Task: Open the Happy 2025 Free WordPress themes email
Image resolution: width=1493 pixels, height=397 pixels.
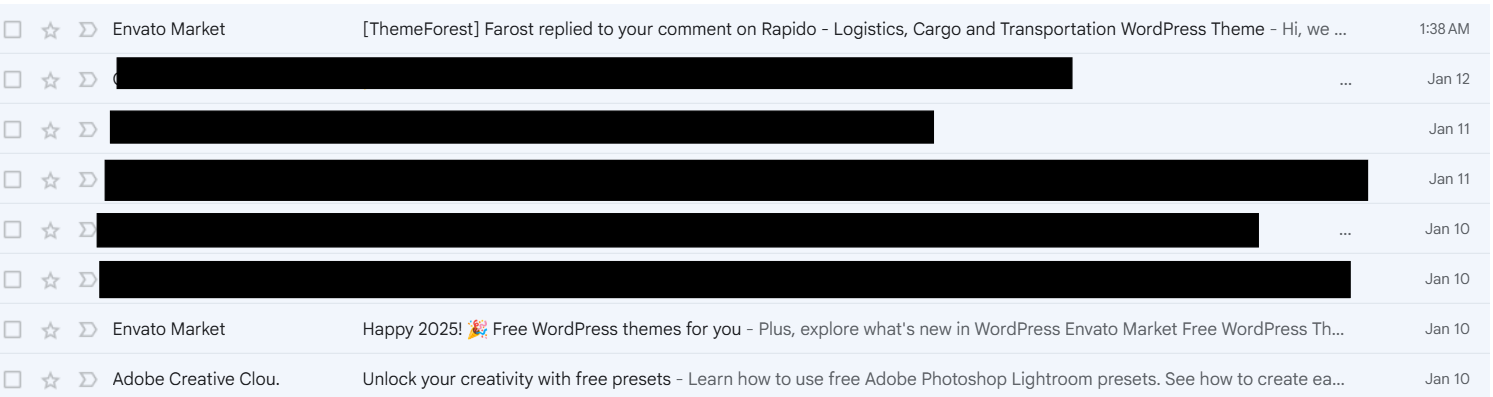Action: pos(552,330)
